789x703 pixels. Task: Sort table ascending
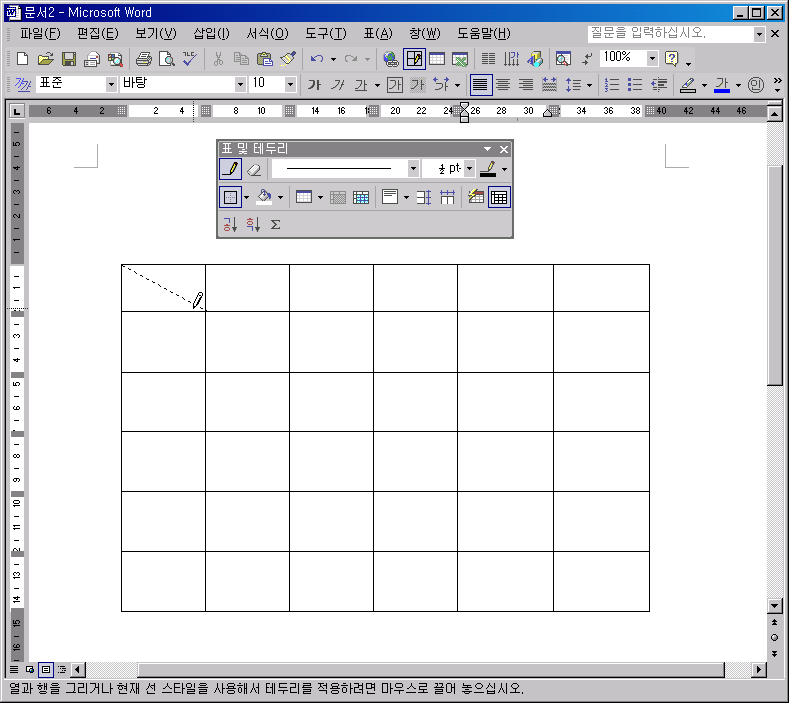pyautogui.click(x=230, y=224)
